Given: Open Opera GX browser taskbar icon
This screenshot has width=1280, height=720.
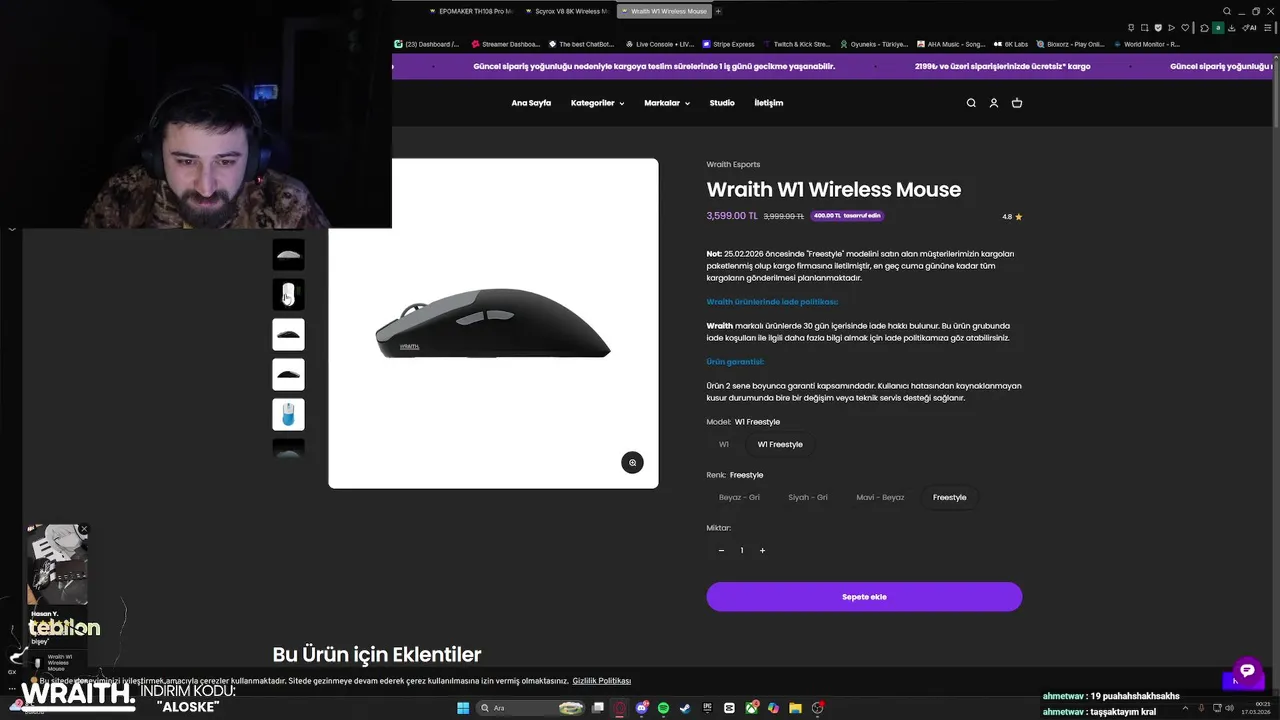Looking at the screenshot, I should pos(619,708).
